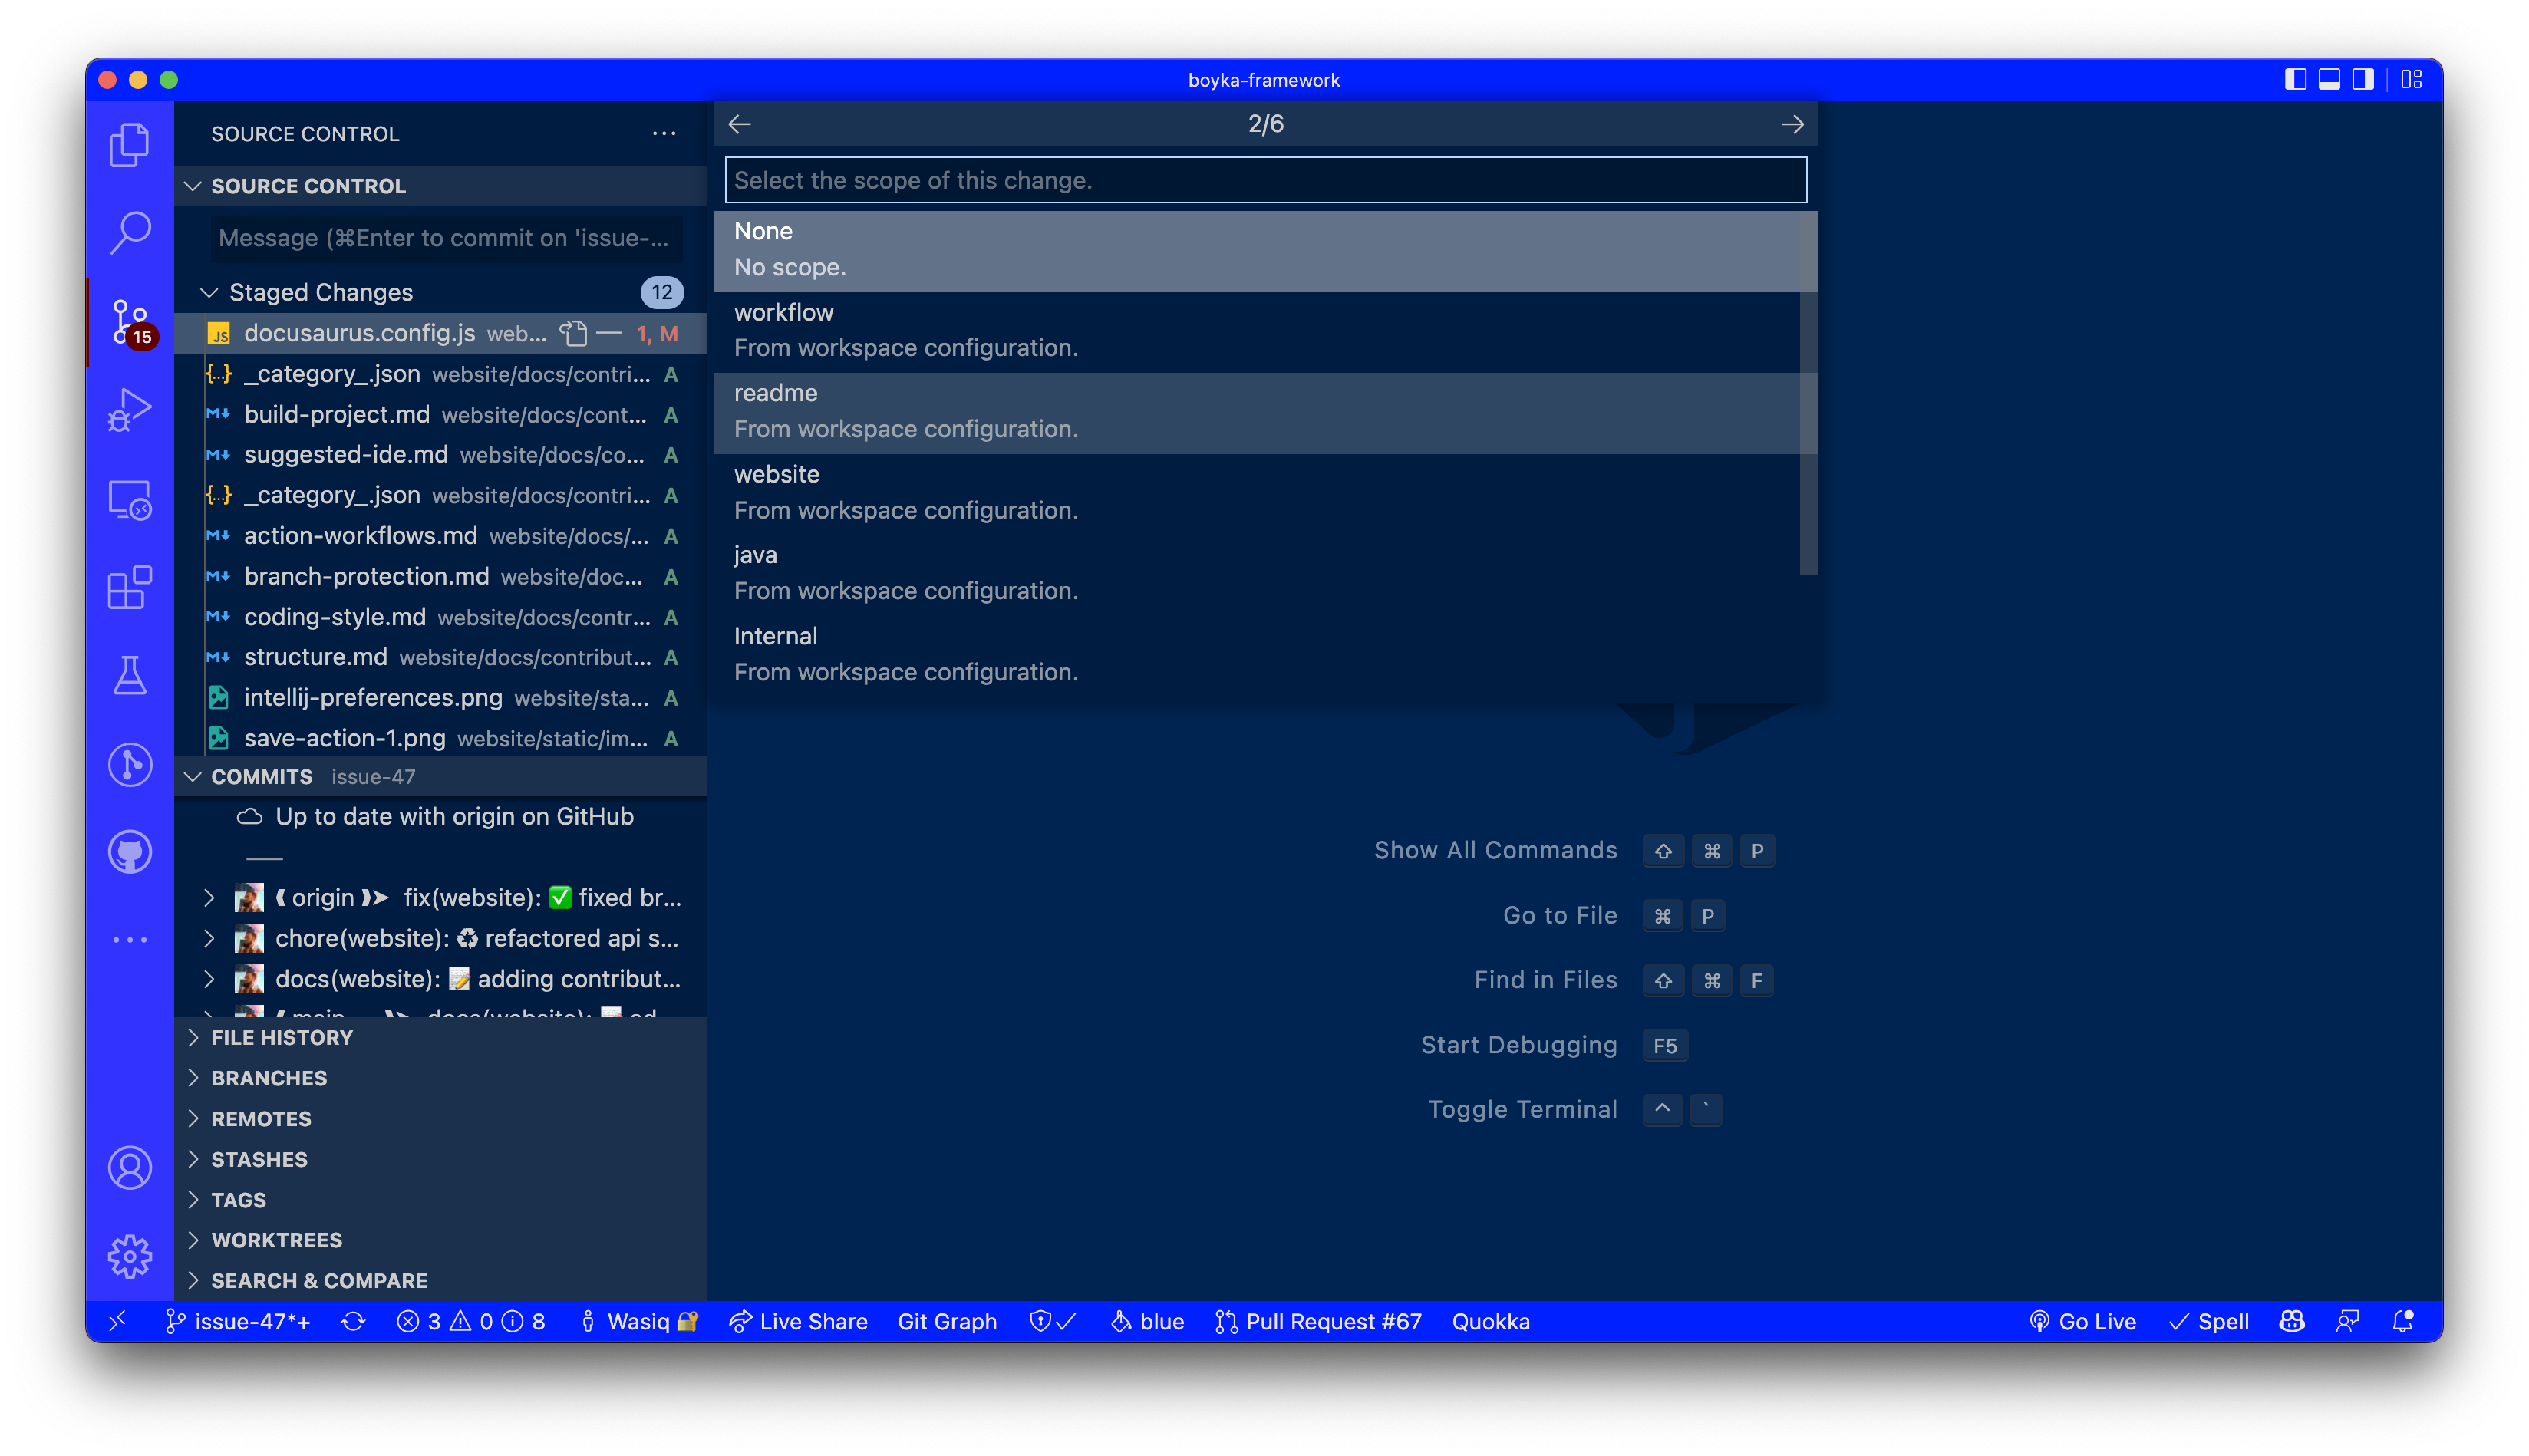Open the Testing flask icon
The image size is (2529, 1456).
coord(129,676)
